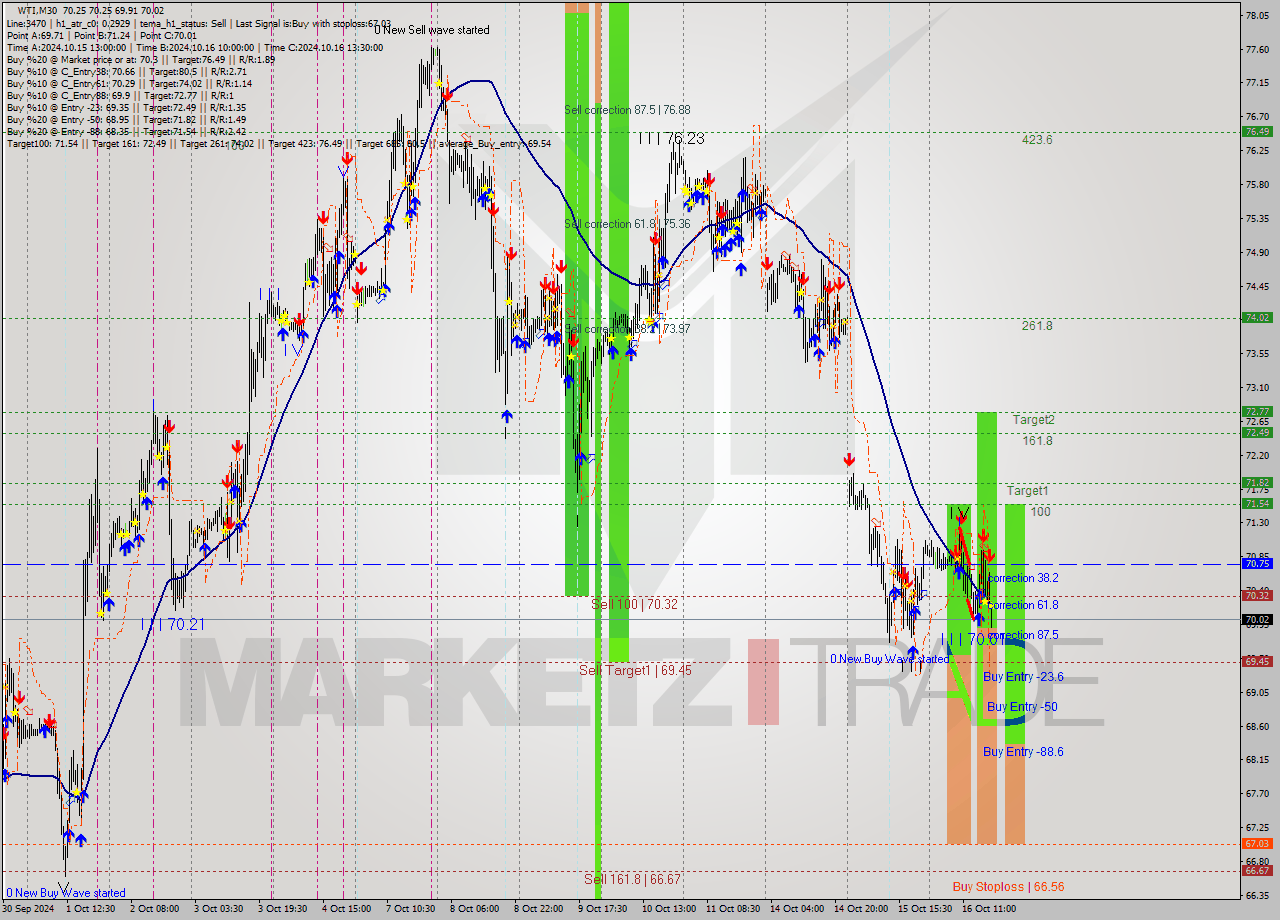Select the '11 Oct 08:30' time label
Viewport: 1280px width, 920px height.
[x=734, y=909]
